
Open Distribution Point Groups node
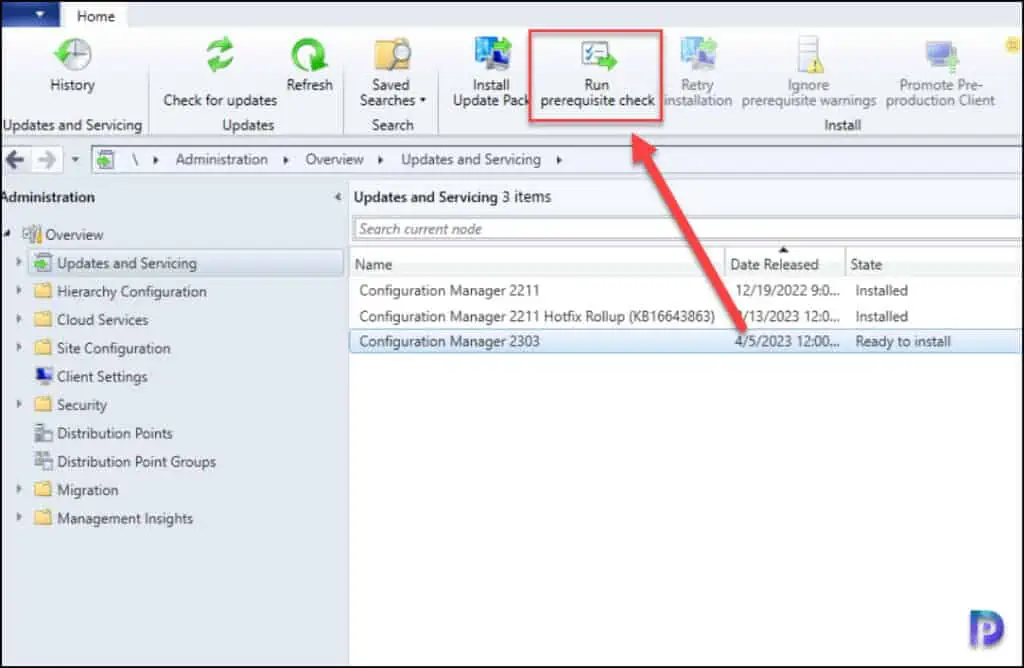click(x=136, y=462)
